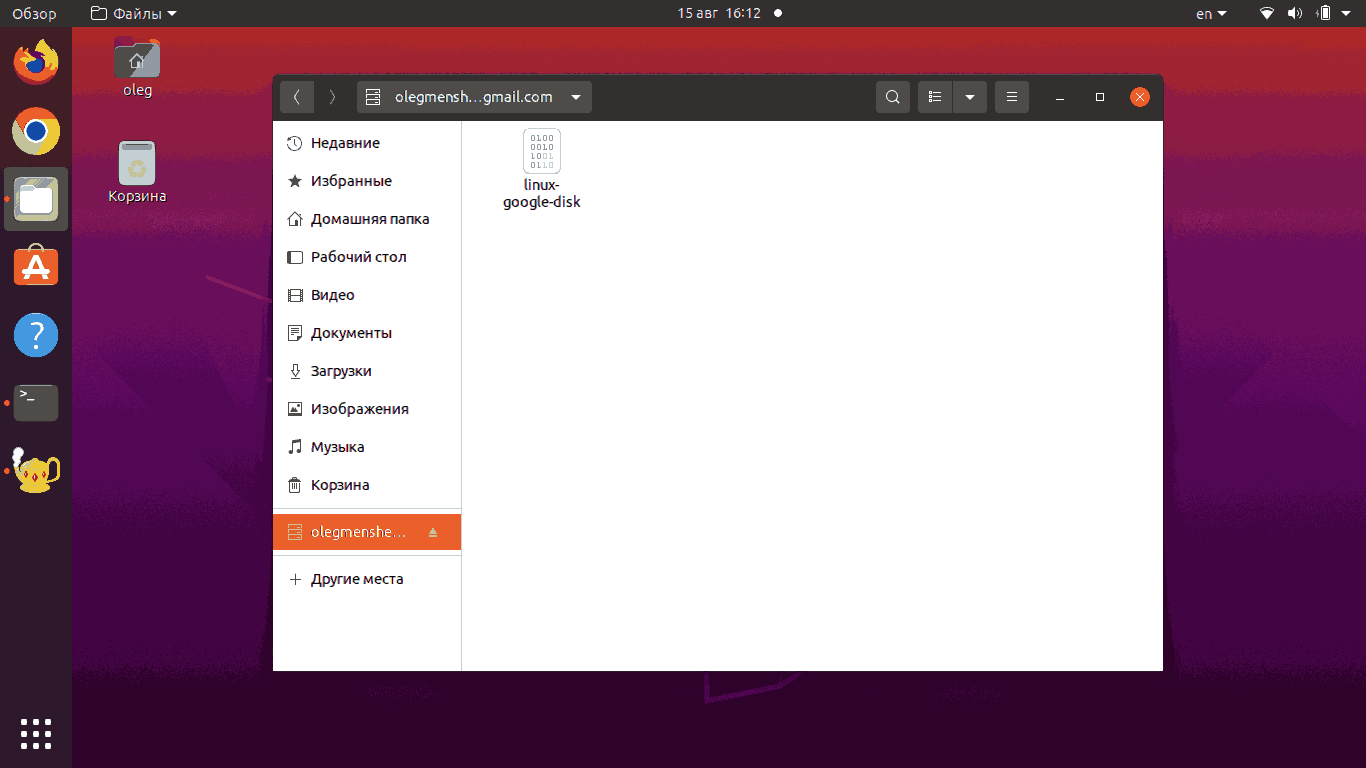Viewport: 1366px width, 768px height.
Task: Show applications grid in dock
Action: 36,733
